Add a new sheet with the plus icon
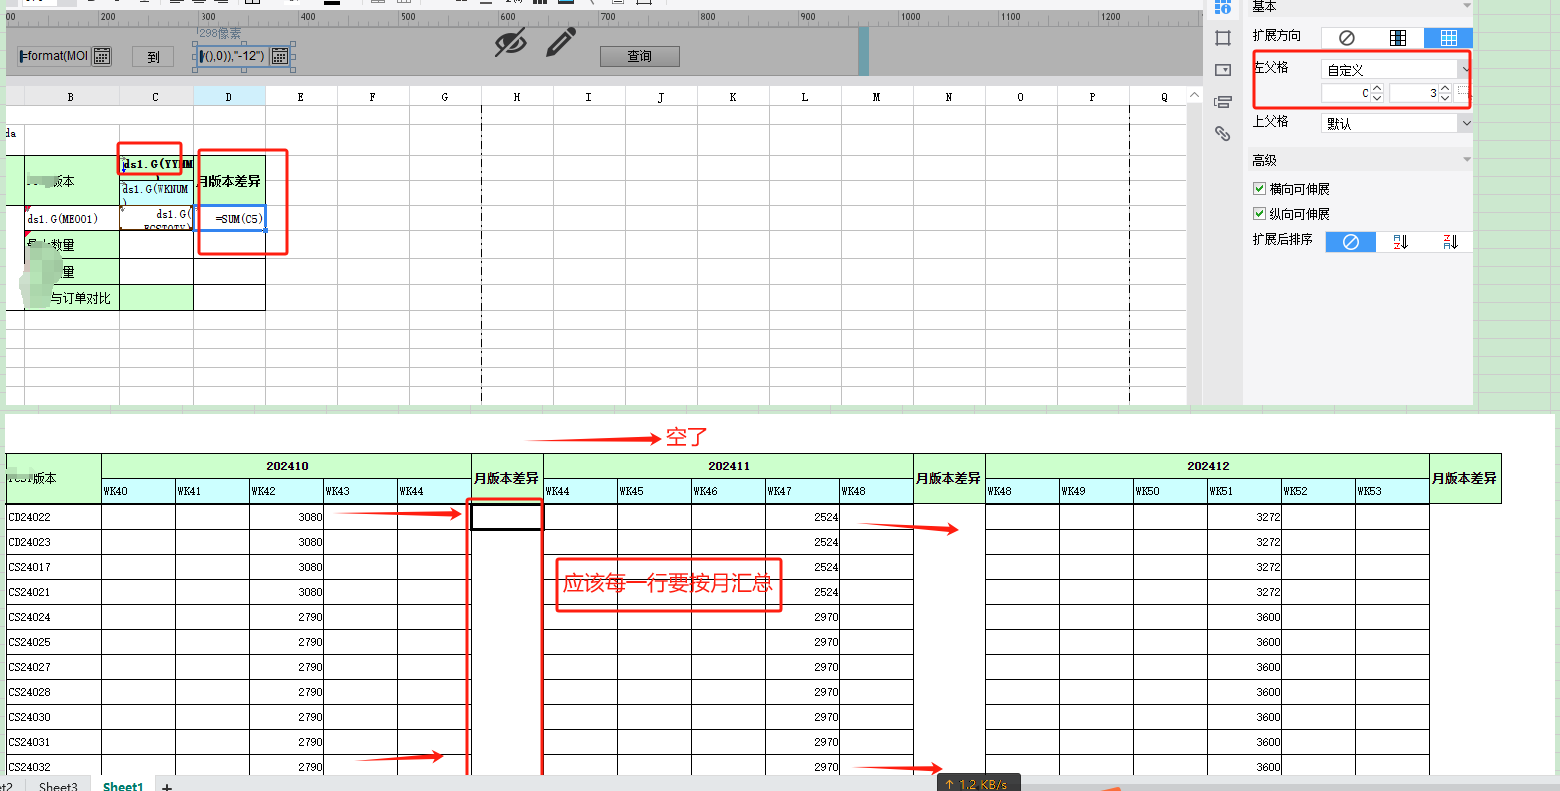Viewport: 1560px width, 791px height. tap(167, 787)
